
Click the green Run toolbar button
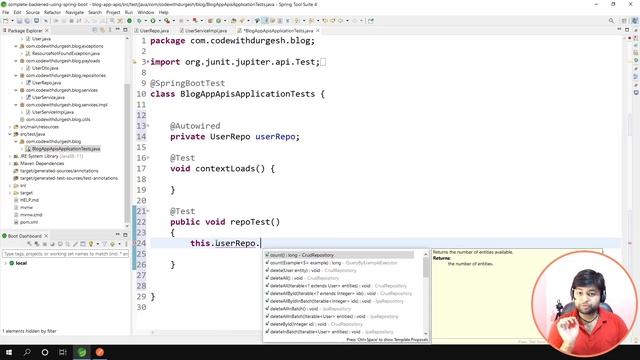pyautogui.click(x=153, y=21)
